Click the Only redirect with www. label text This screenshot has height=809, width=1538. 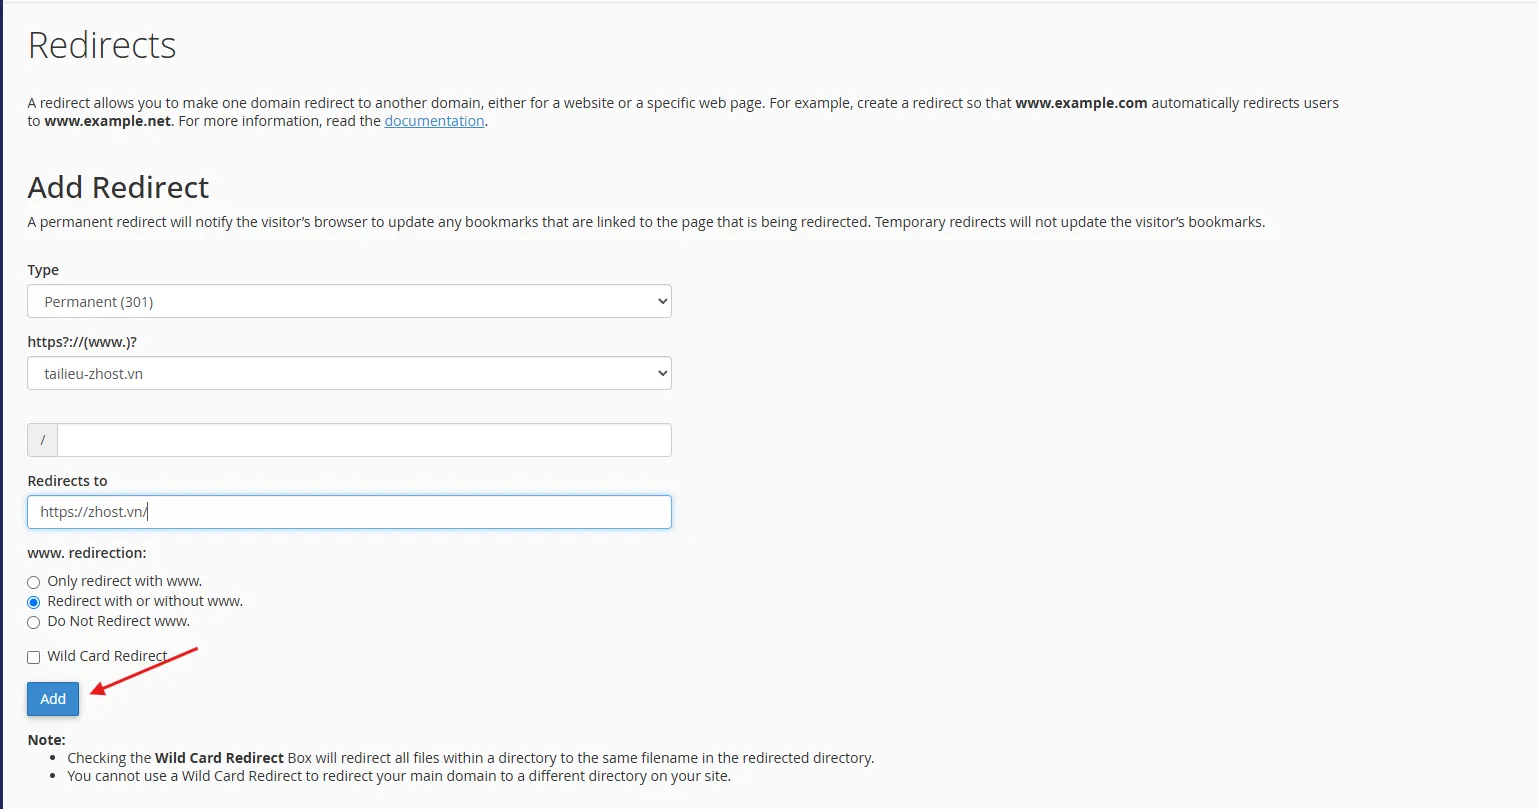pos(125,581)
